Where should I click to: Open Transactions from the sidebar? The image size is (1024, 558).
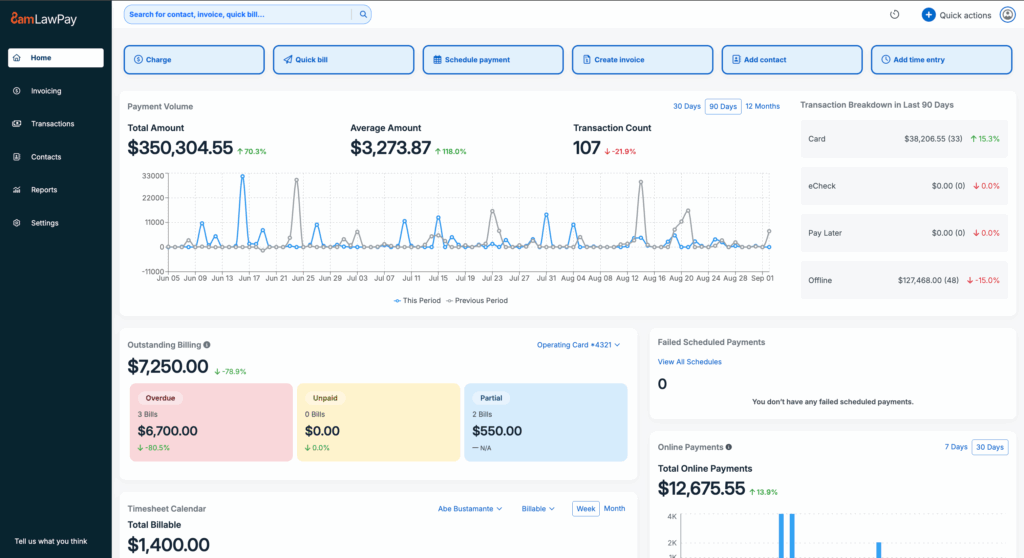pos(52,124)
